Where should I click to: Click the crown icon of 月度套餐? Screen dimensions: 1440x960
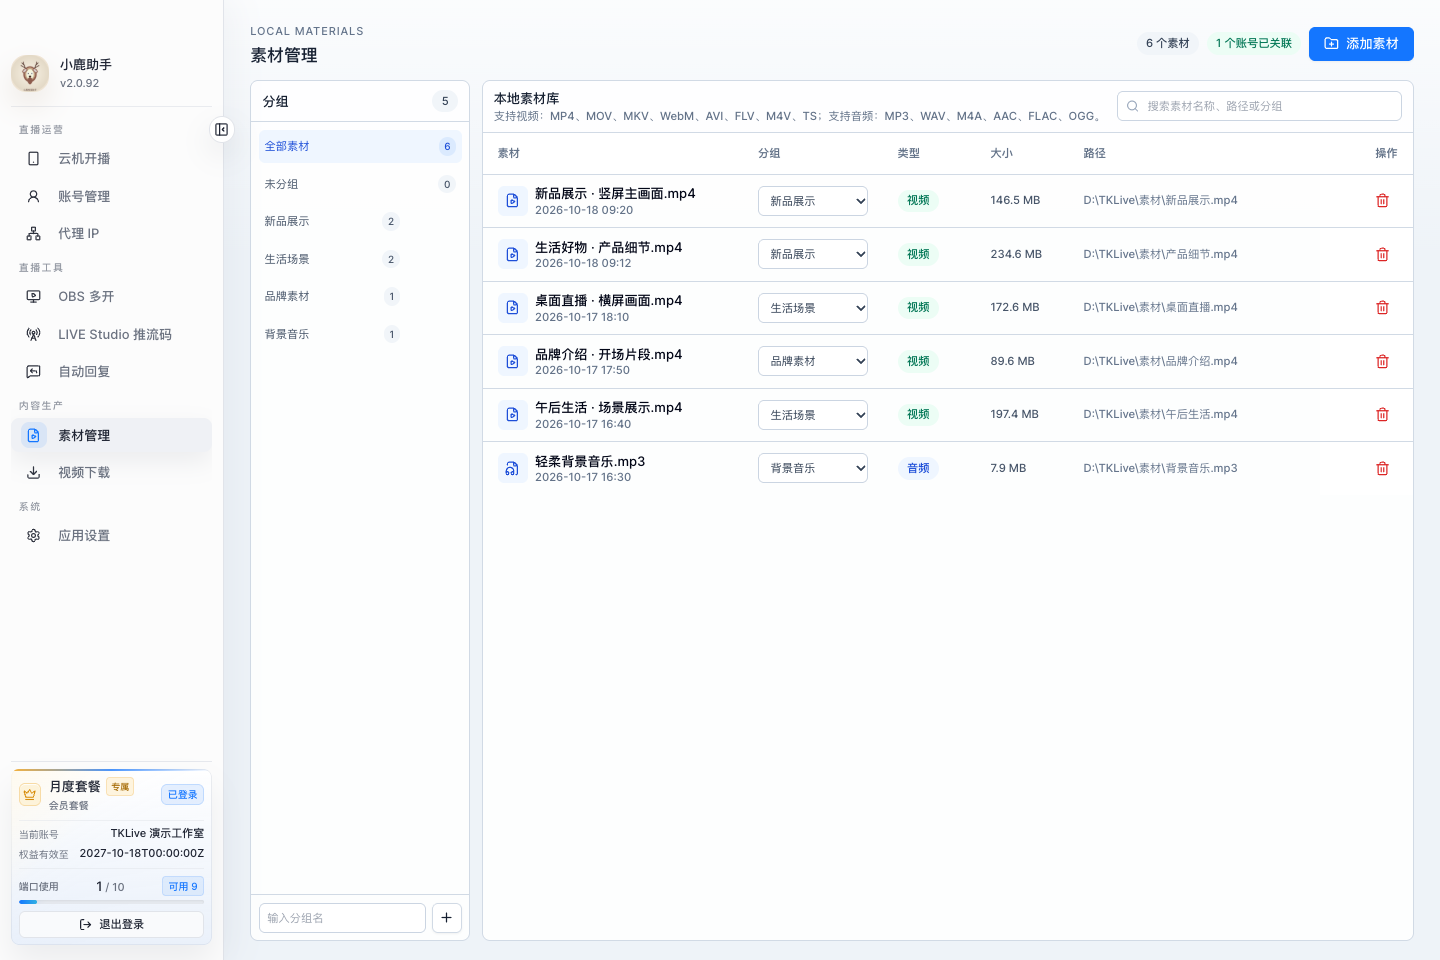[x=30, y=795]
